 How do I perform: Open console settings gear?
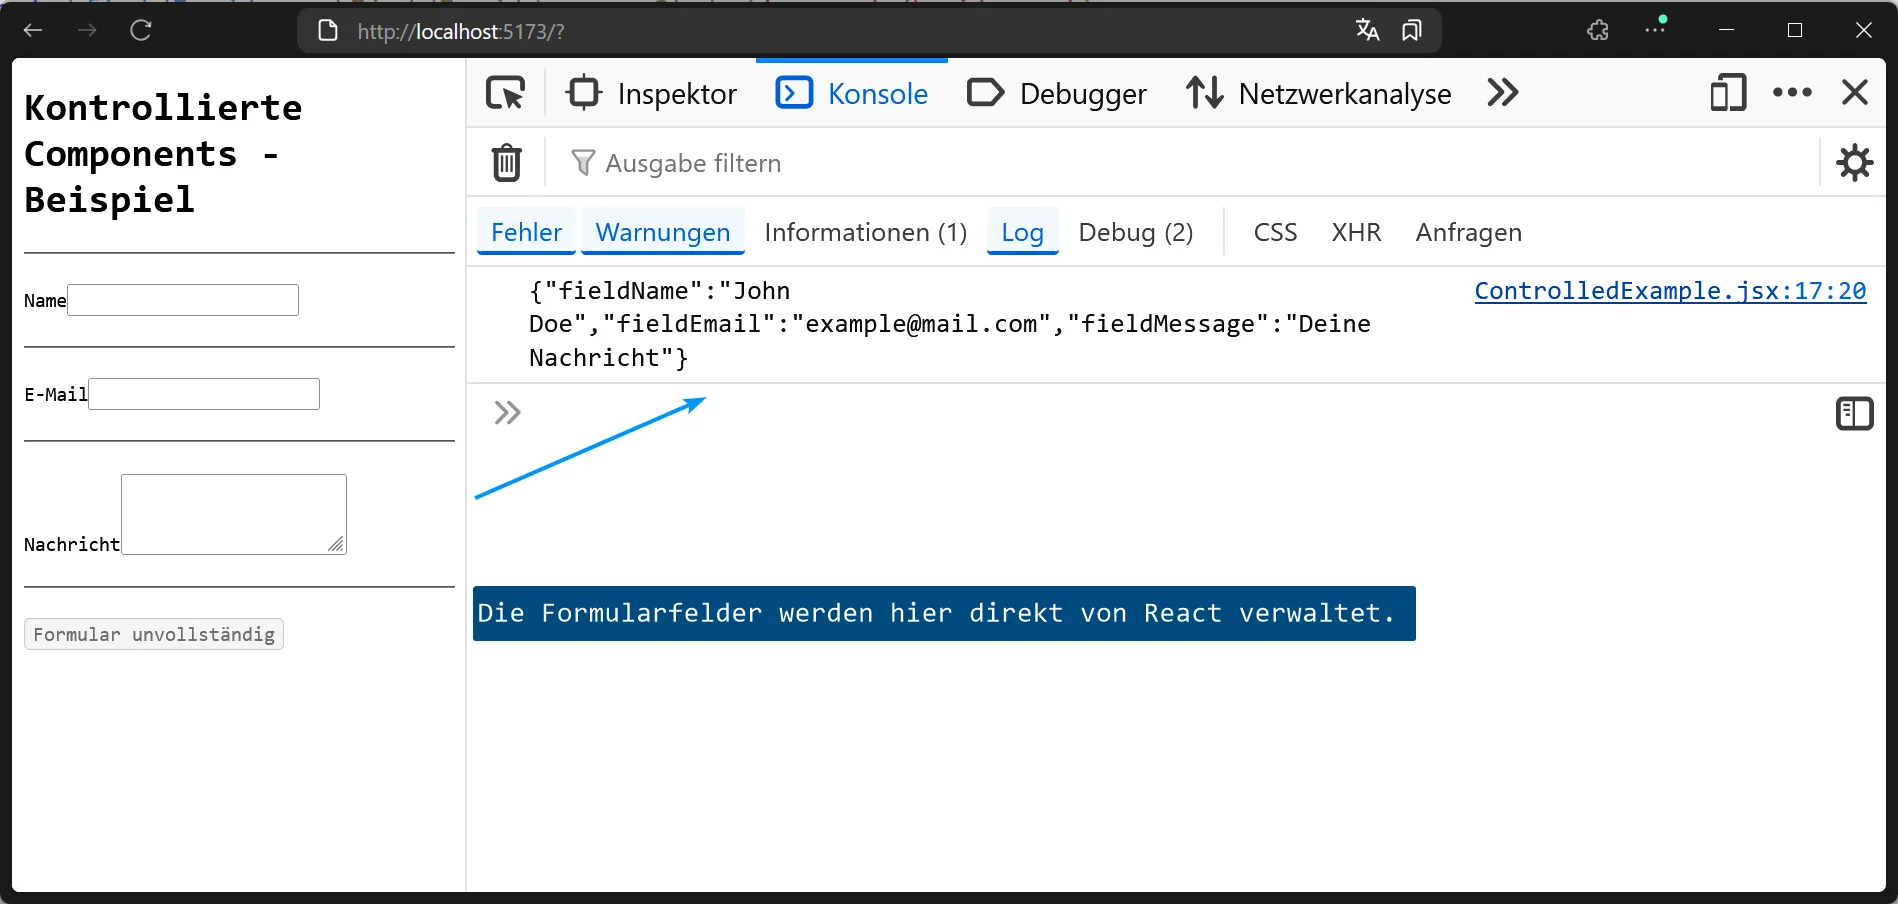1855,163
